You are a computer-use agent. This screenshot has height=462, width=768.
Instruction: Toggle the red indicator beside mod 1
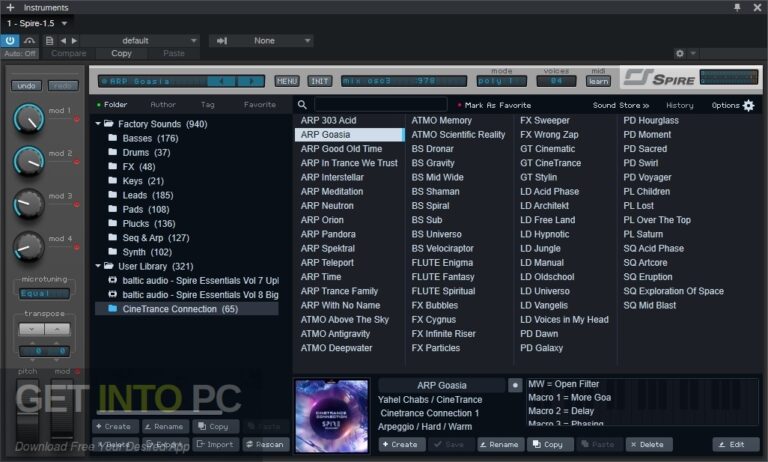[76, 119]
